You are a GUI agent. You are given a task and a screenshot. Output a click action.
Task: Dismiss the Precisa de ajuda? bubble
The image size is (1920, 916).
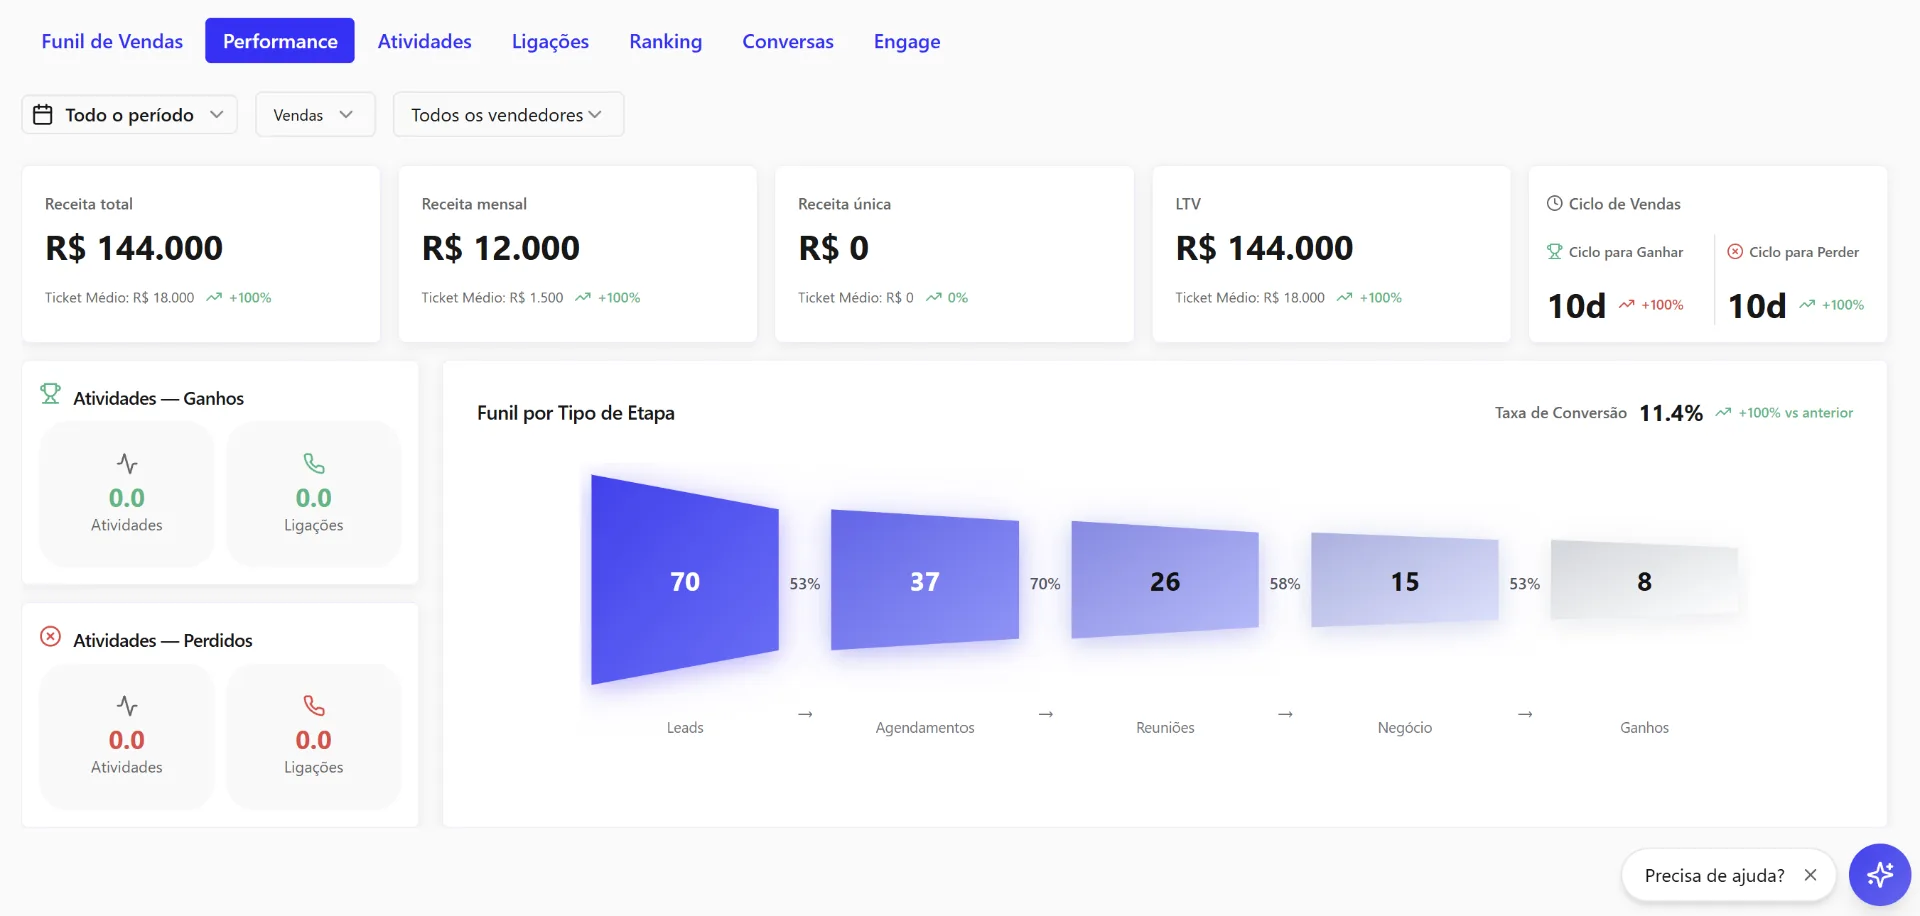(x=1810, y=875)
